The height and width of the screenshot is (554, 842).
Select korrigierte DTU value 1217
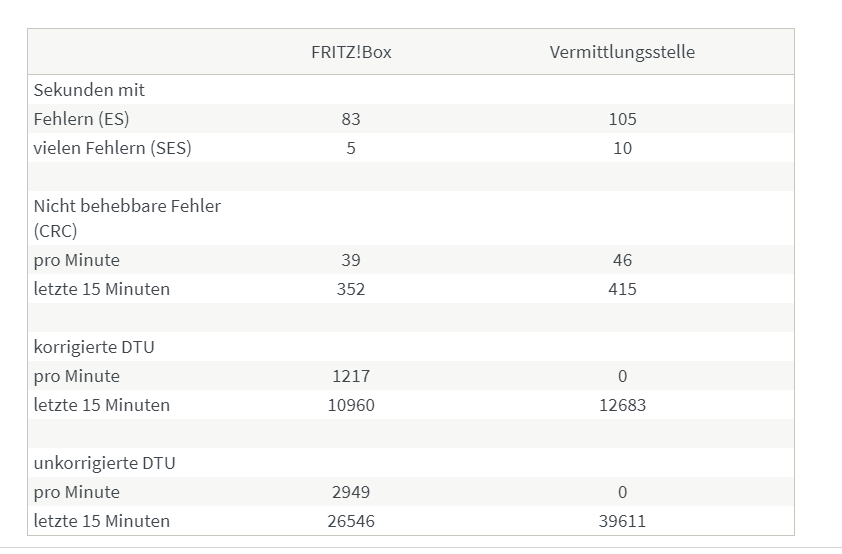click(351, 376)
